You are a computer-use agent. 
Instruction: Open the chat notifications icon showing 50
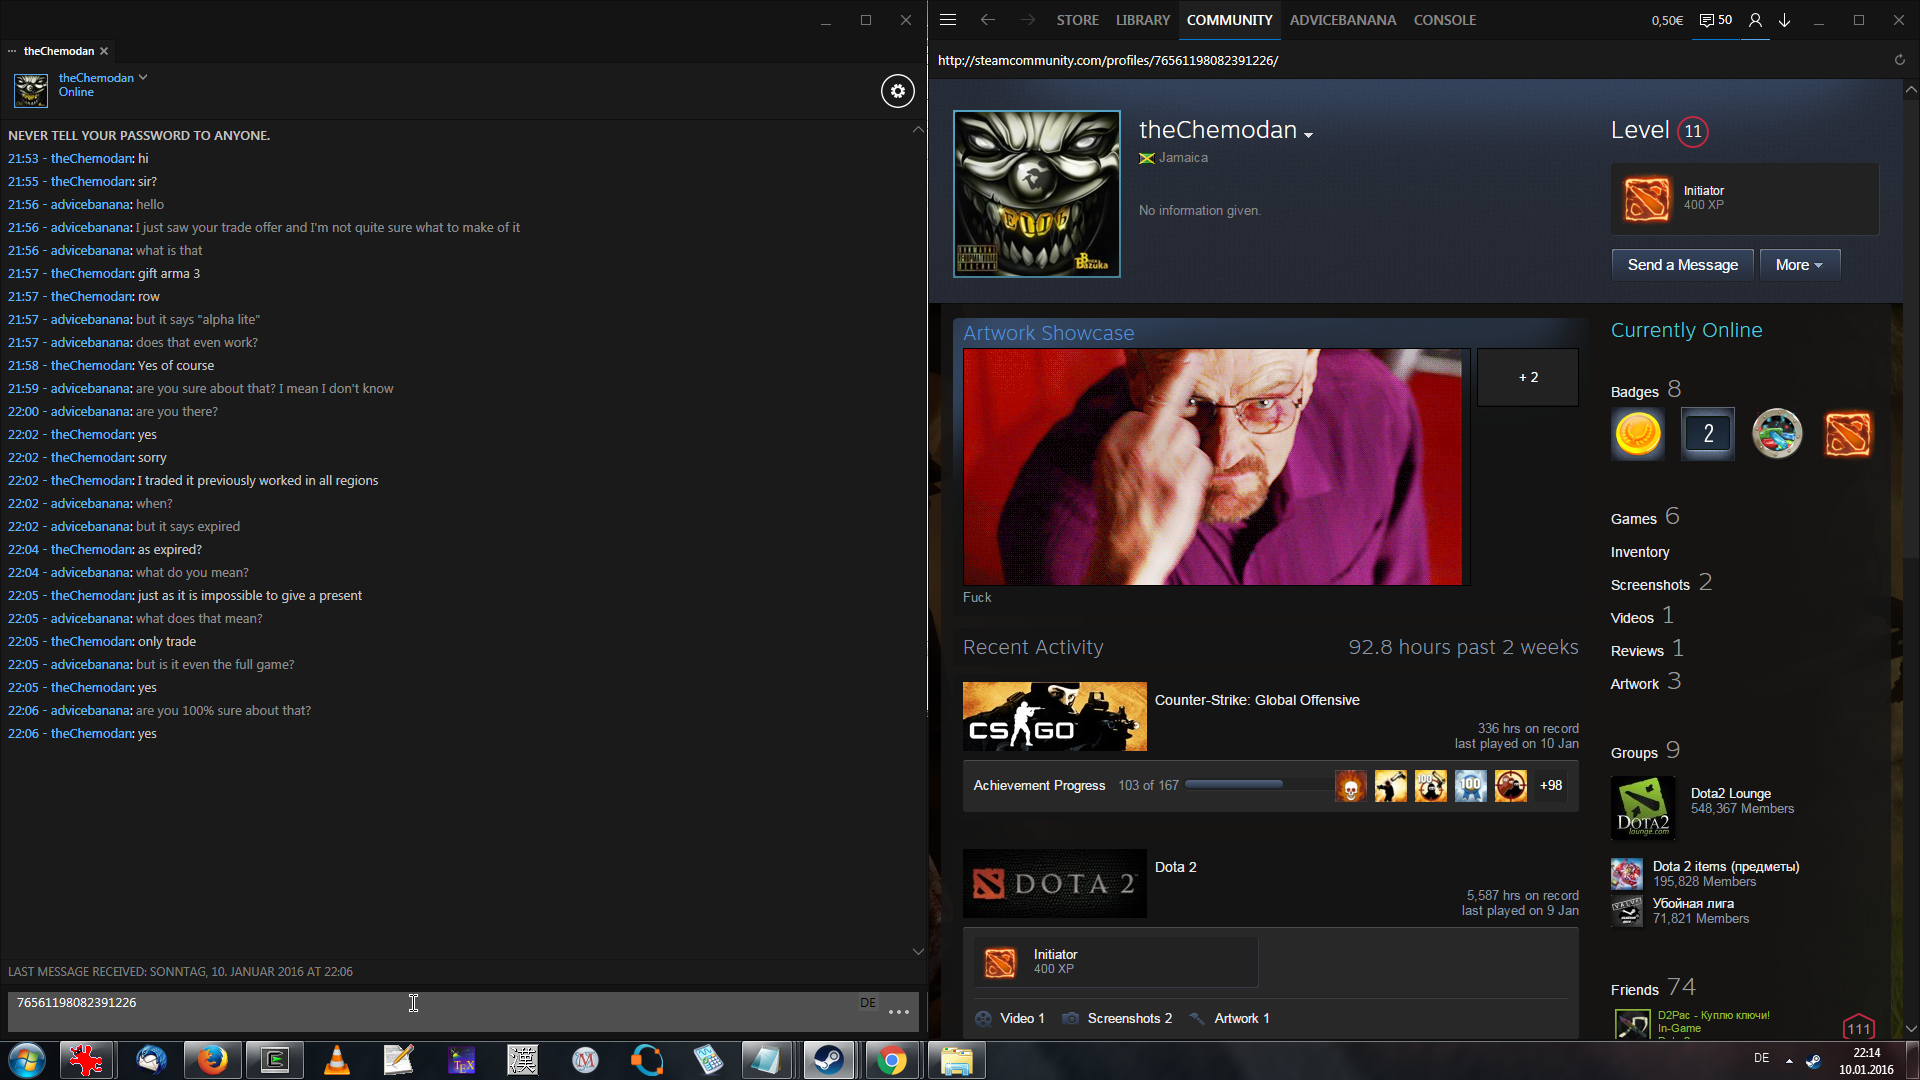tap(1716, 20)
